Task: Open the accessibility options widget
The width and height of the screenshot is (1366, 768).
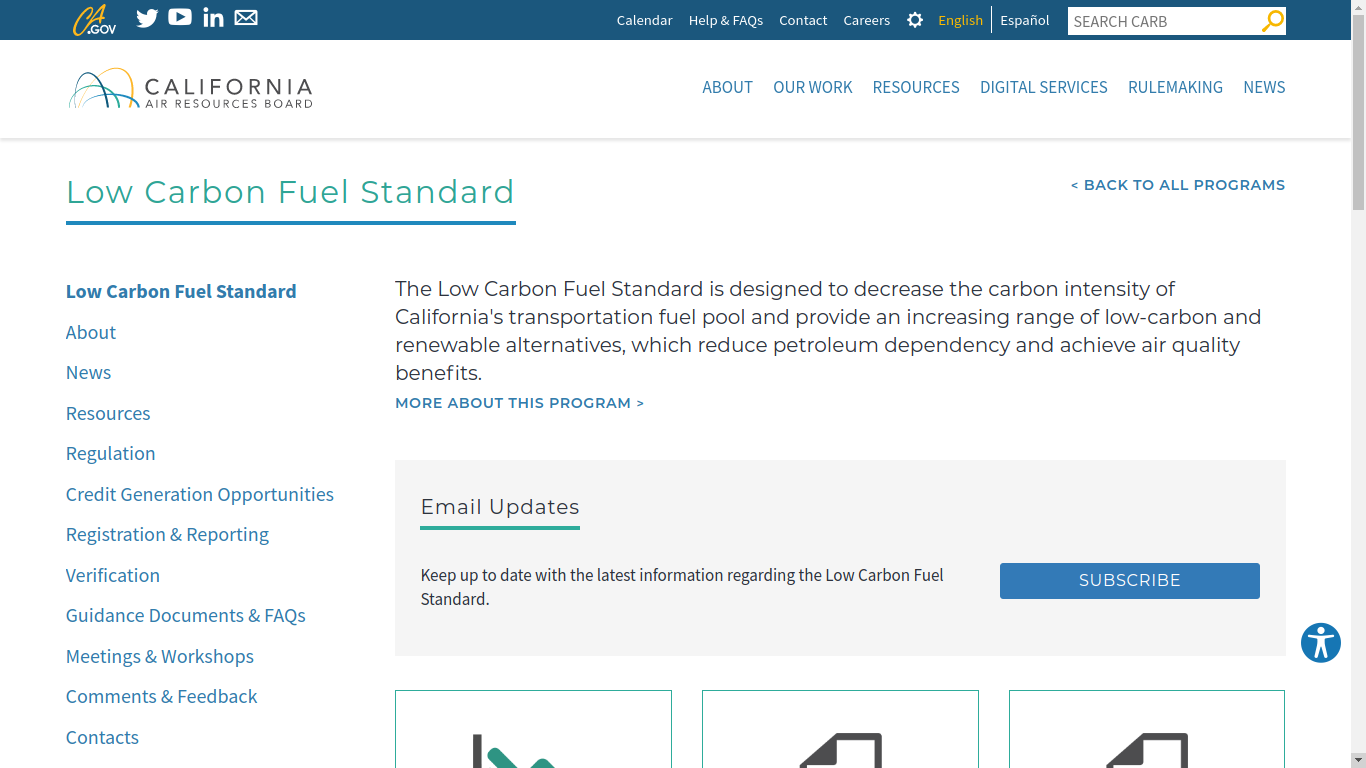Action: pyautogui.click(x=1320, y=643)
